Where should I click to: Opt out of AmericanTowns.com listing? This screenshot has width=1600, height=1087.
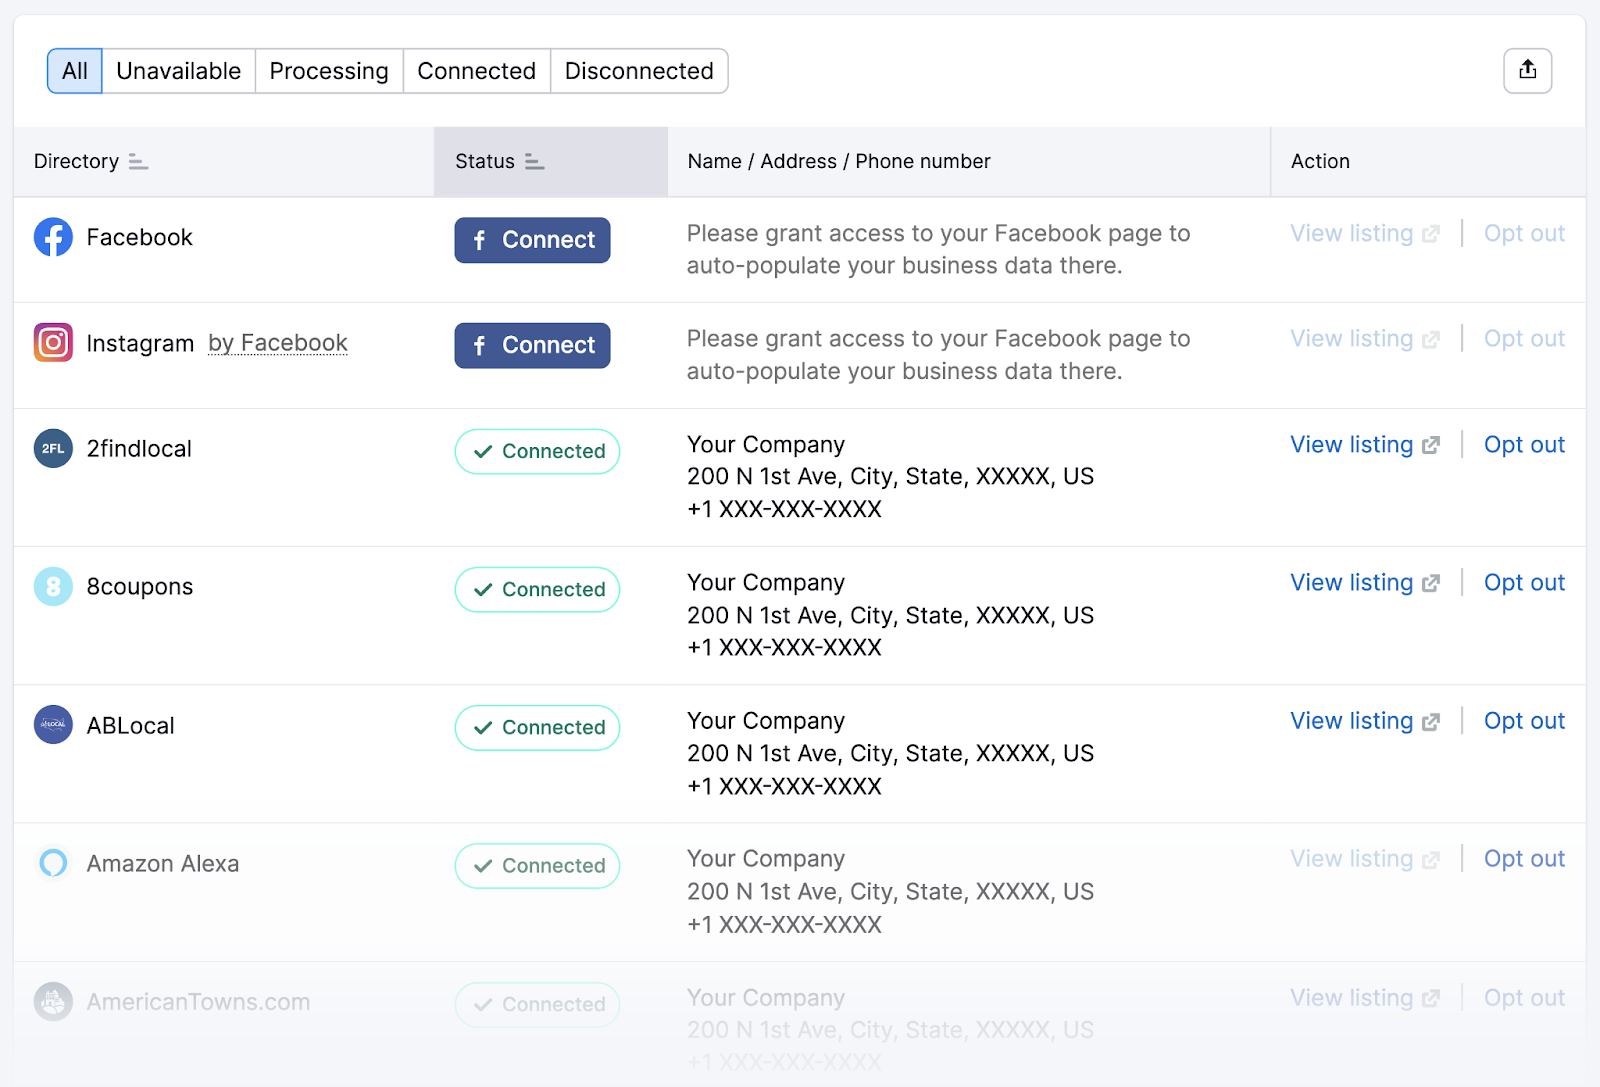coord(1524,998)
